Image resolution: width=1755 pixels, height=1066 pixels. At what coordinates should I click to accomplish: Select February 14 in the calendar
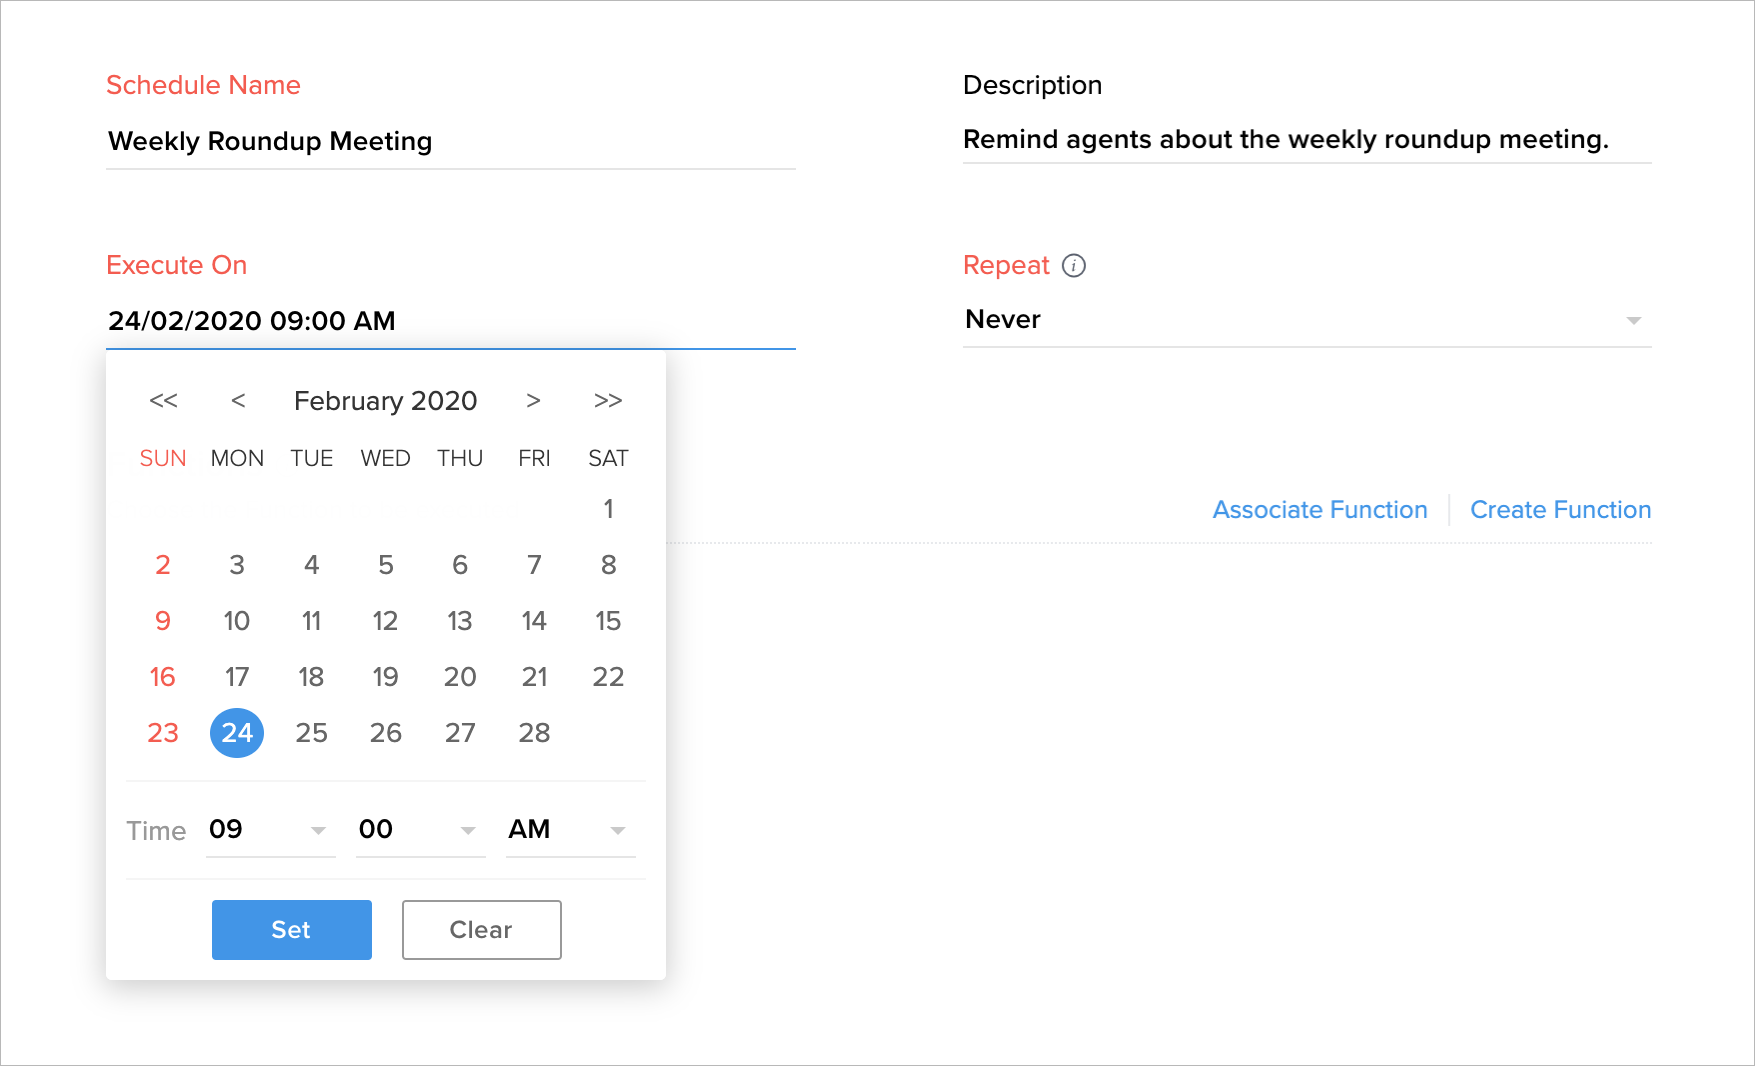tap(535, 621)
